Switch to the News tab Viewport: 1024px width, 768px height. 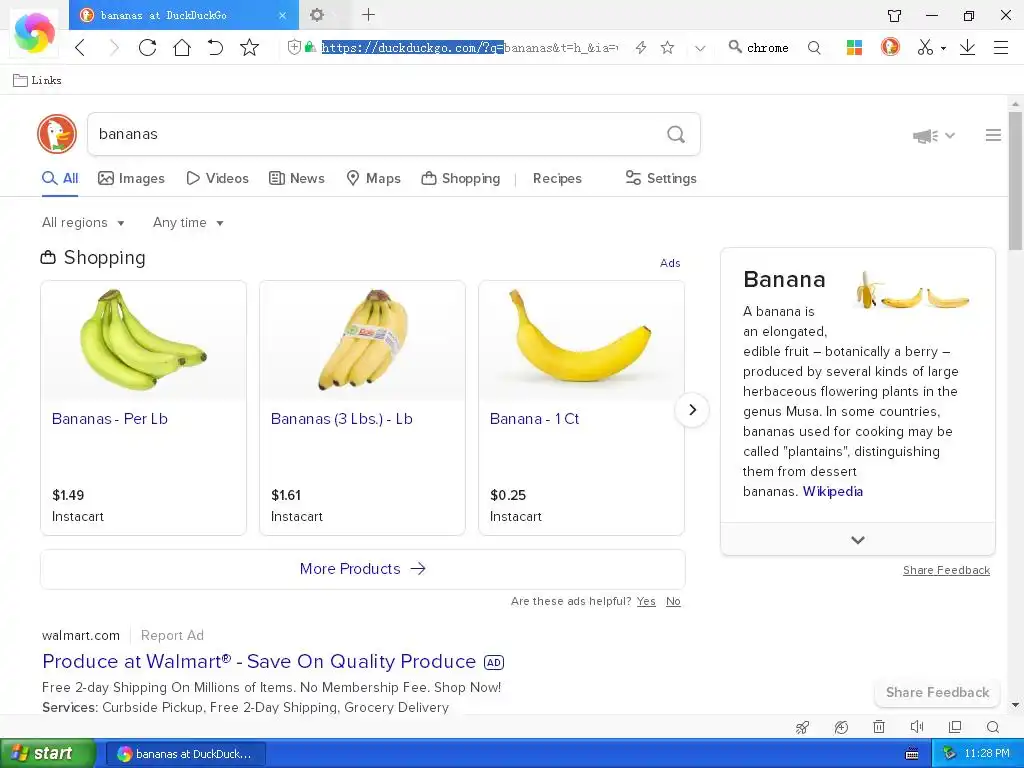point(296,178)
